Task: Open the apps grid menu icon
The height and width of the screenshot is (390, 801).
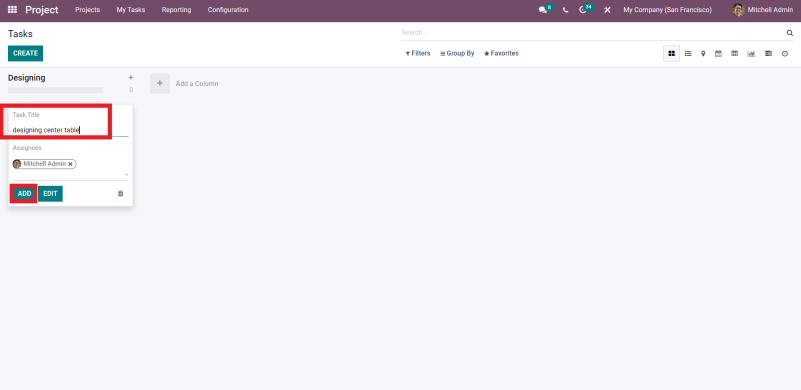Action: pyautogui.click(x=12, y=10)
